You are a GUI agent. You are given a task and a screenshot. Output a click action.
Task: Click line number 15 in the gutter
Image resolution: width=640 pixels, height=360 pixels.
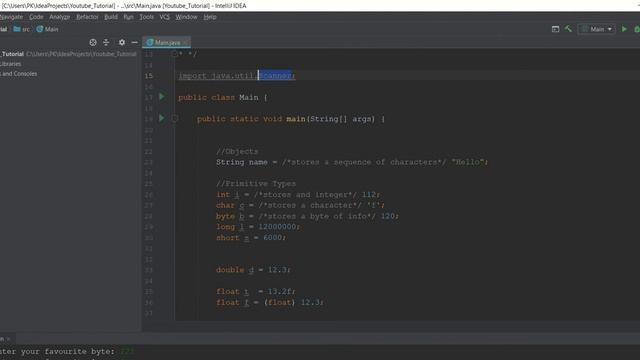pos(149,76)
